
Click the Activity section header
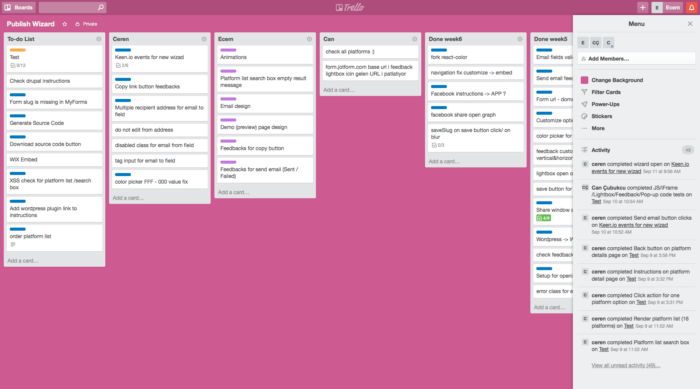(x=600, y=150)
